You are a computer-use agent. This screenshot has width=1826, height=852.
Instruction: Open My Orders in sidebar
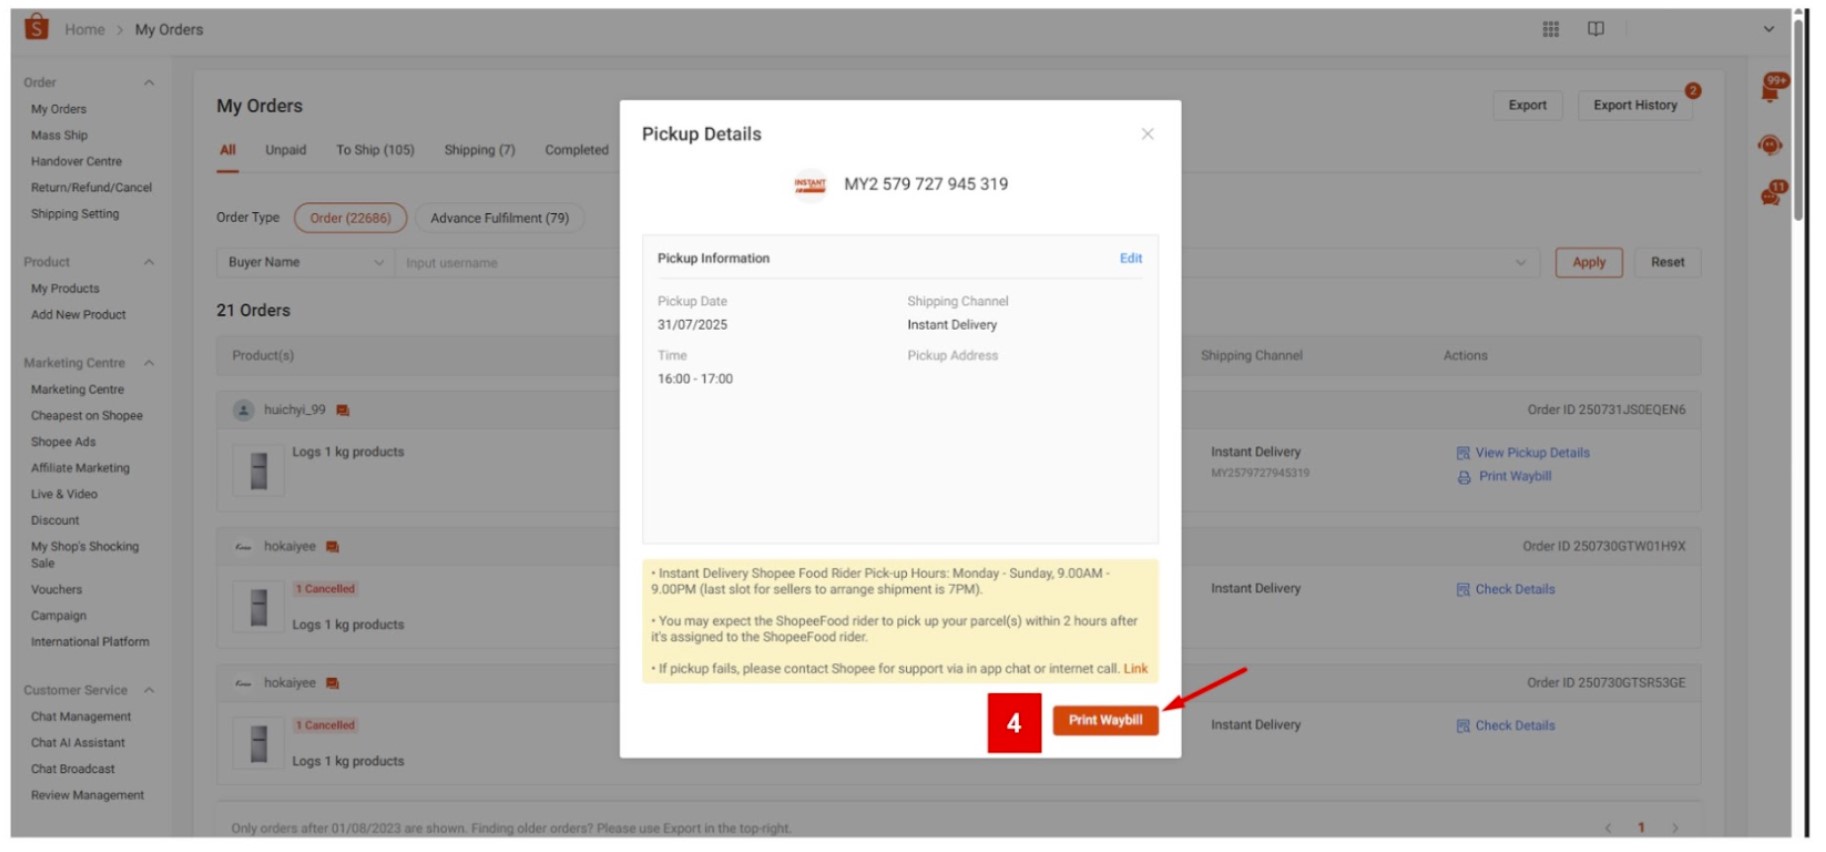(x=58, y=109)
